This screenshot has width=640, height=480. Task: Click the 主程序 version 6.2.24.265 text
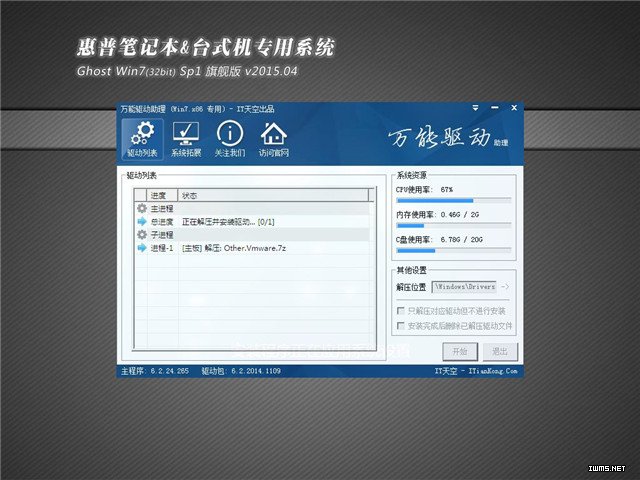coord(155,371)
